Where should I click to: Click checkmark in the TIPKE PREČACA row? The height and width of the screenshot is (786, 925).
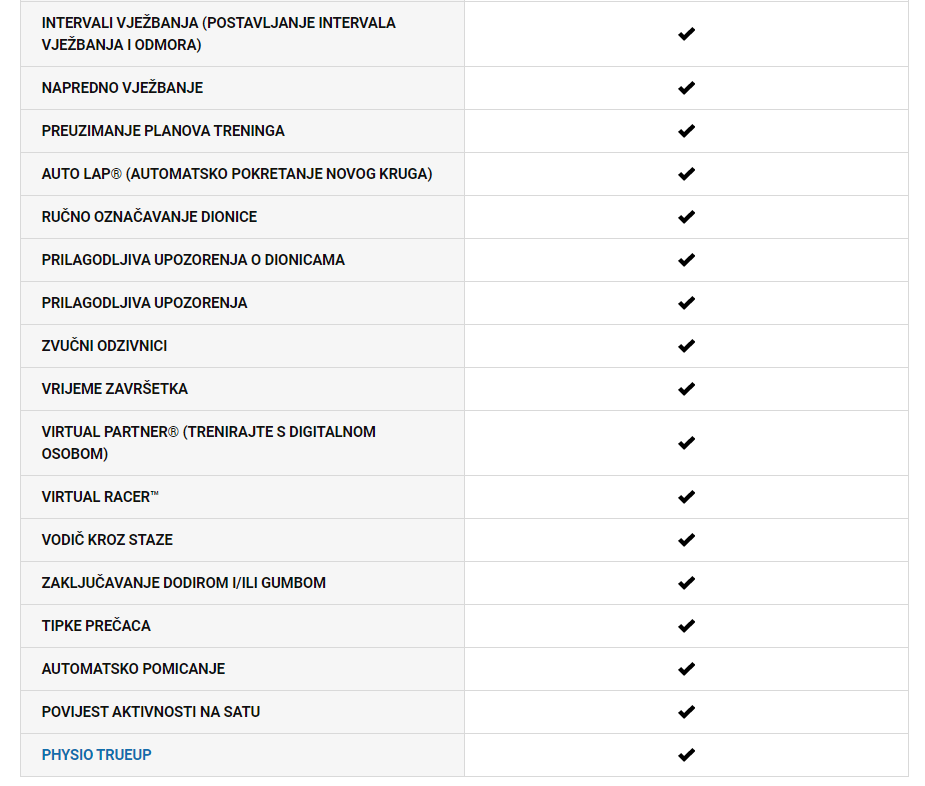coord(686,626)
